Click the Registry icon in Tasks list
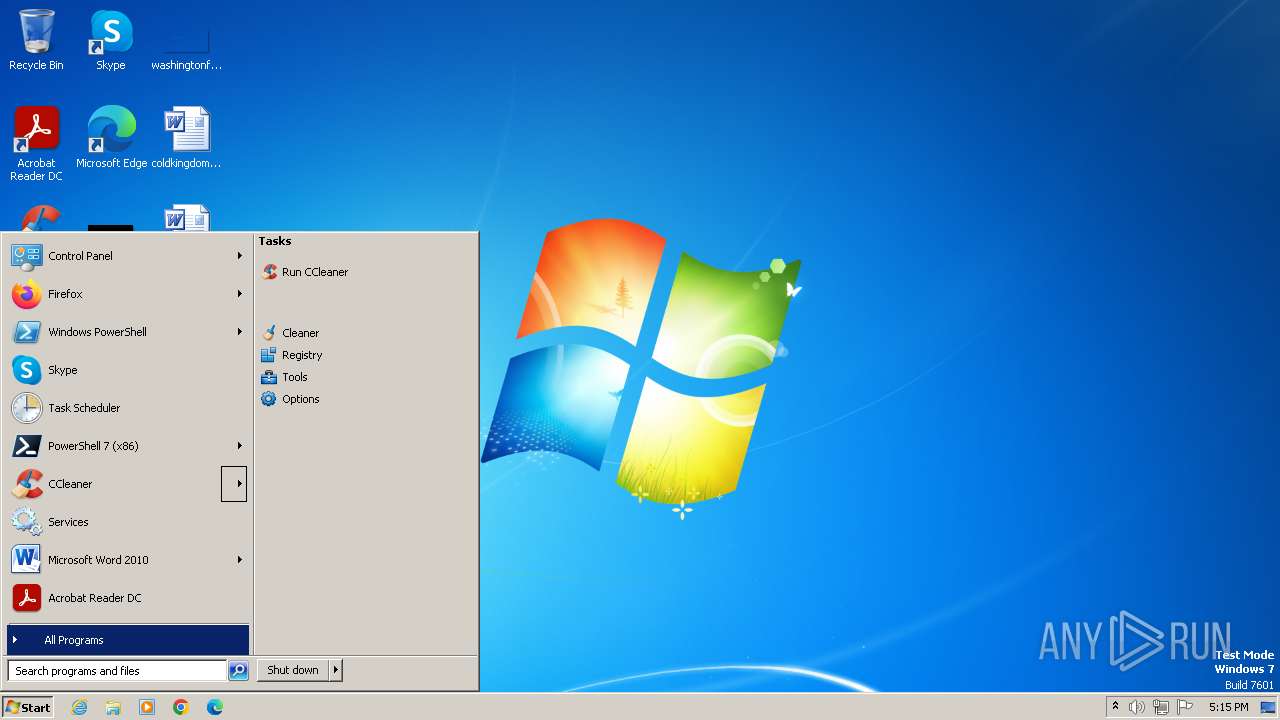This screenshot has height=720, width=1280. click(269, 355)
